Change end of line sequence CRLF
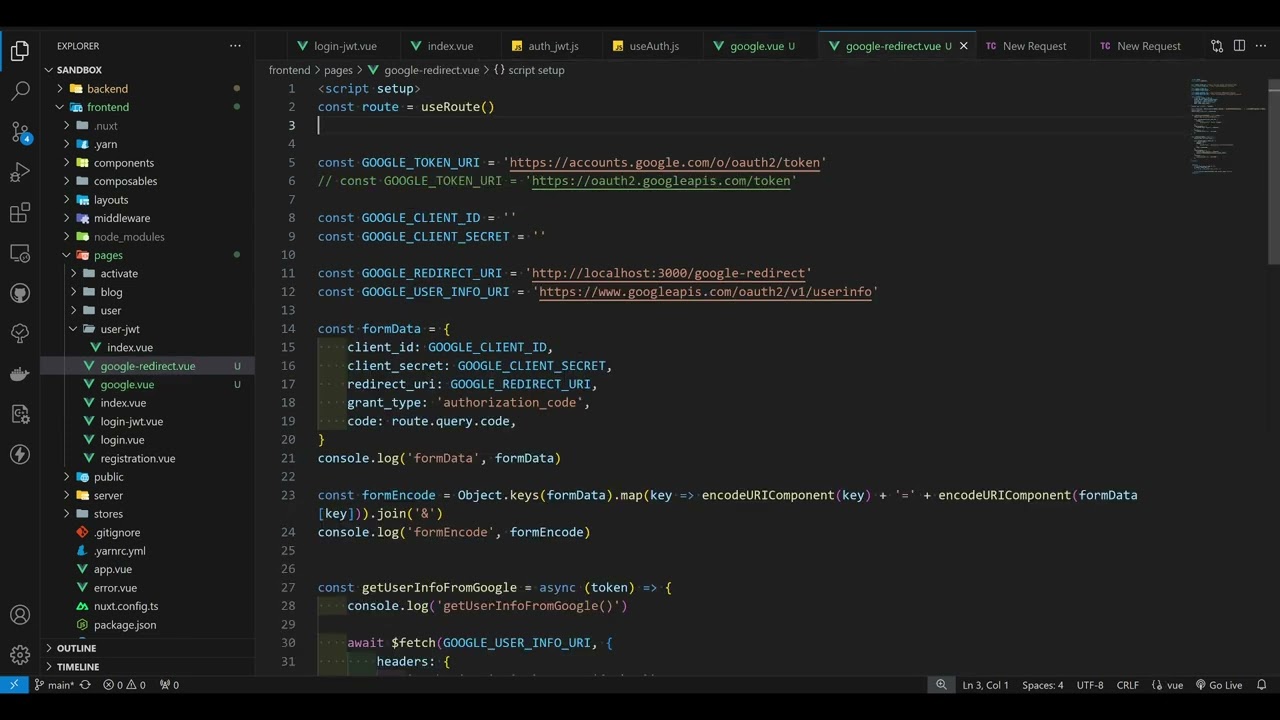The height and width of the screenshot is (720, 1280). [x=1127, y=685]
